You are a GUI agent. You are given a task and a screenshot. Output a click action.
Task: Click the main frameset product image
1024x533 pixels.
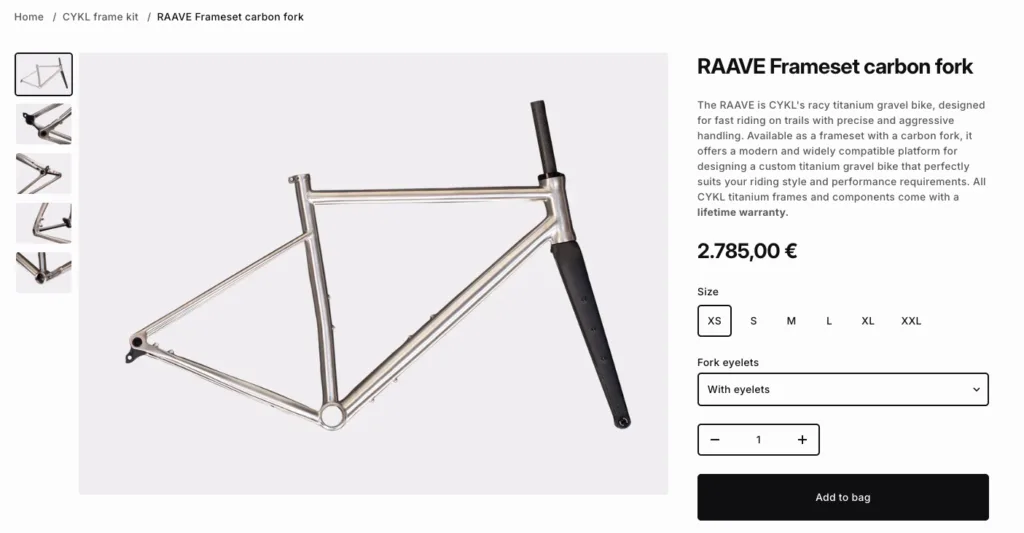(x=373, y=273)
